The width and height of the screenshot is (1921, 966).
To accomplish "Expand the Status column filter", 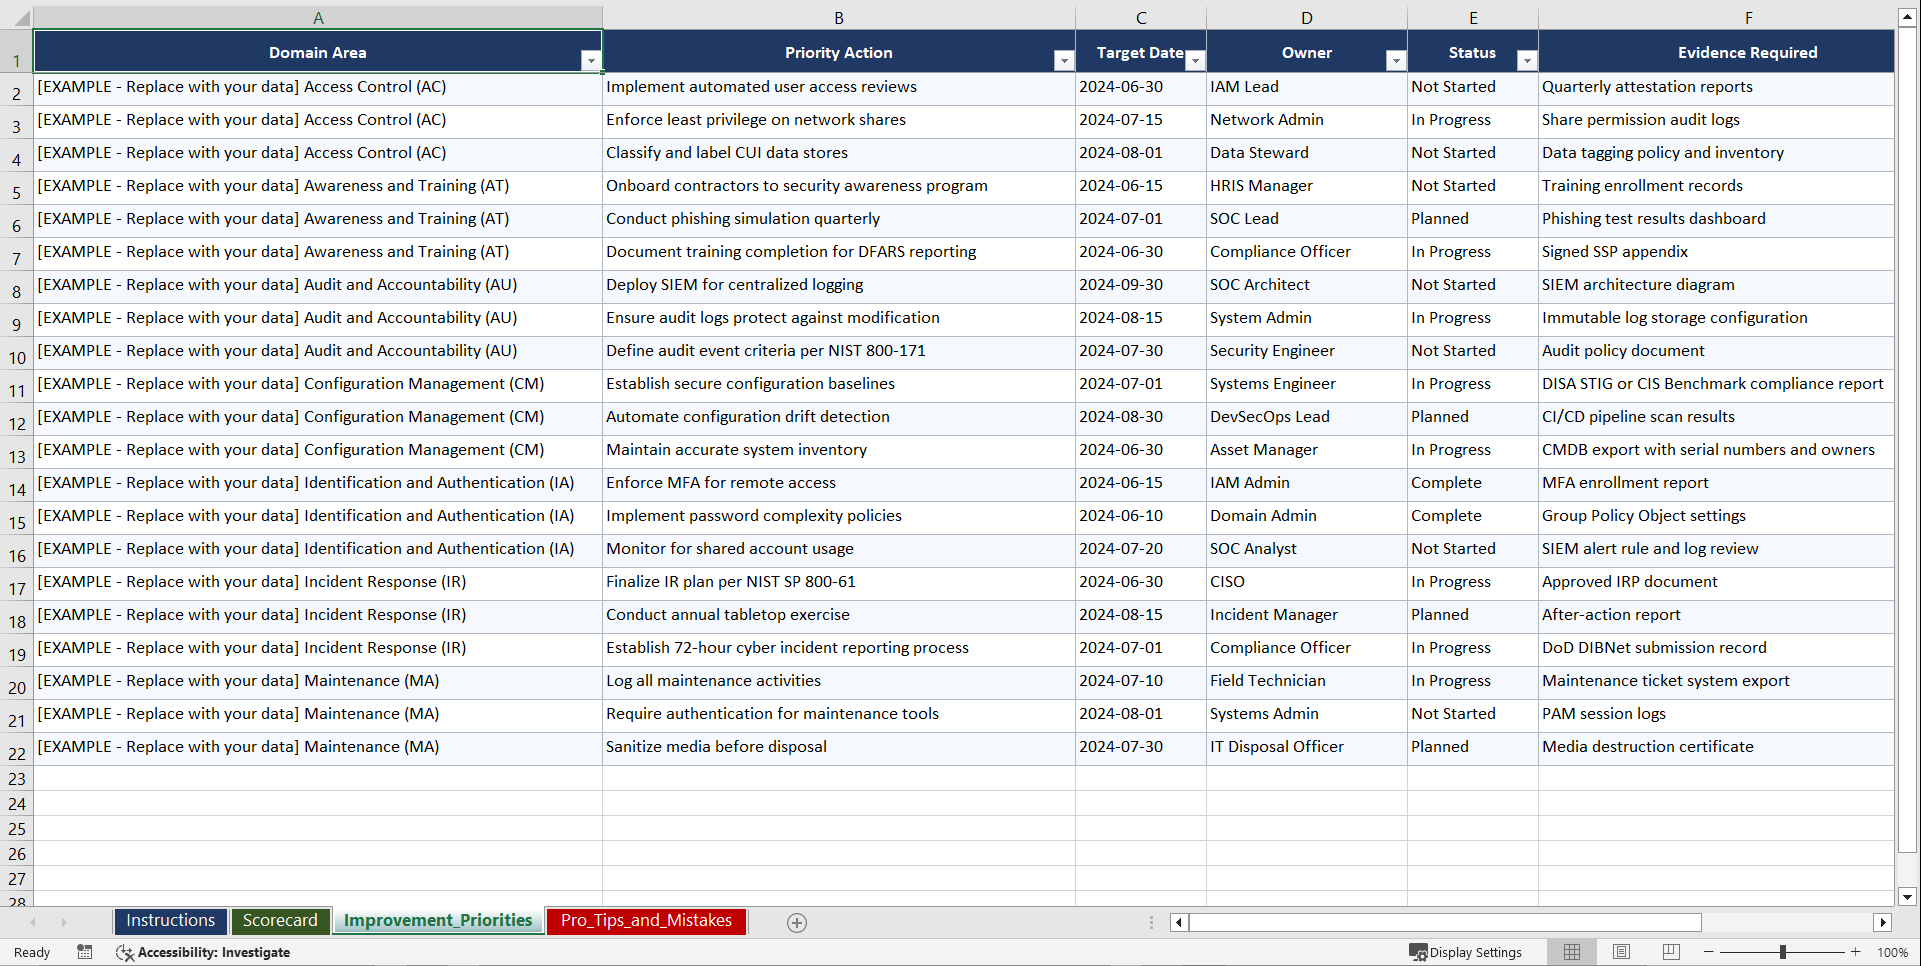I will [x=1526, y=61].
